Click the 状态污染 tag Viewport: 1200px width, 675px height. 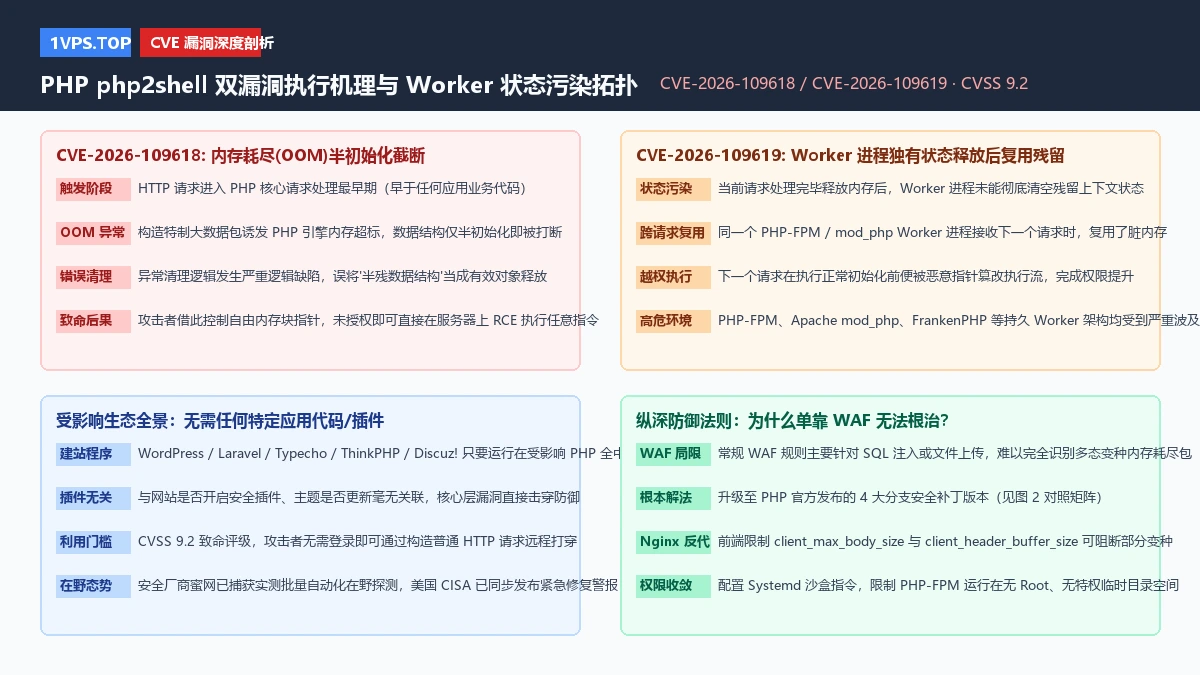673,188
